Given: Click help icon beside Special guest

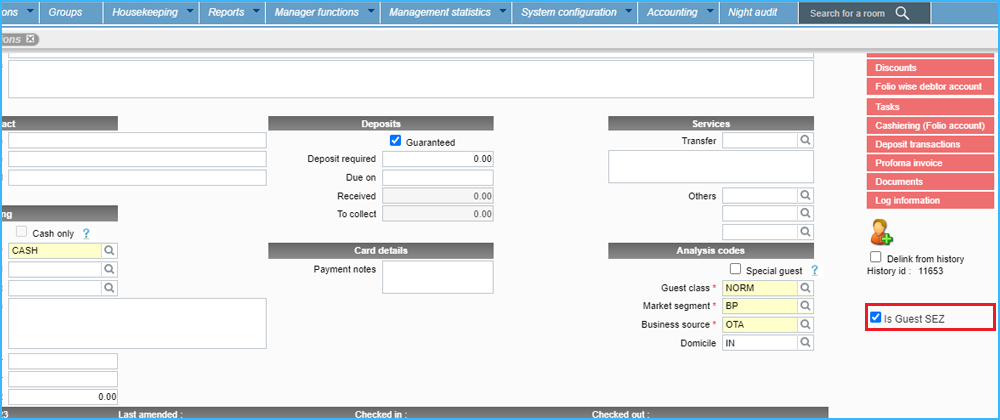Looking at the screenshot, I should click(x=814, y=270).
